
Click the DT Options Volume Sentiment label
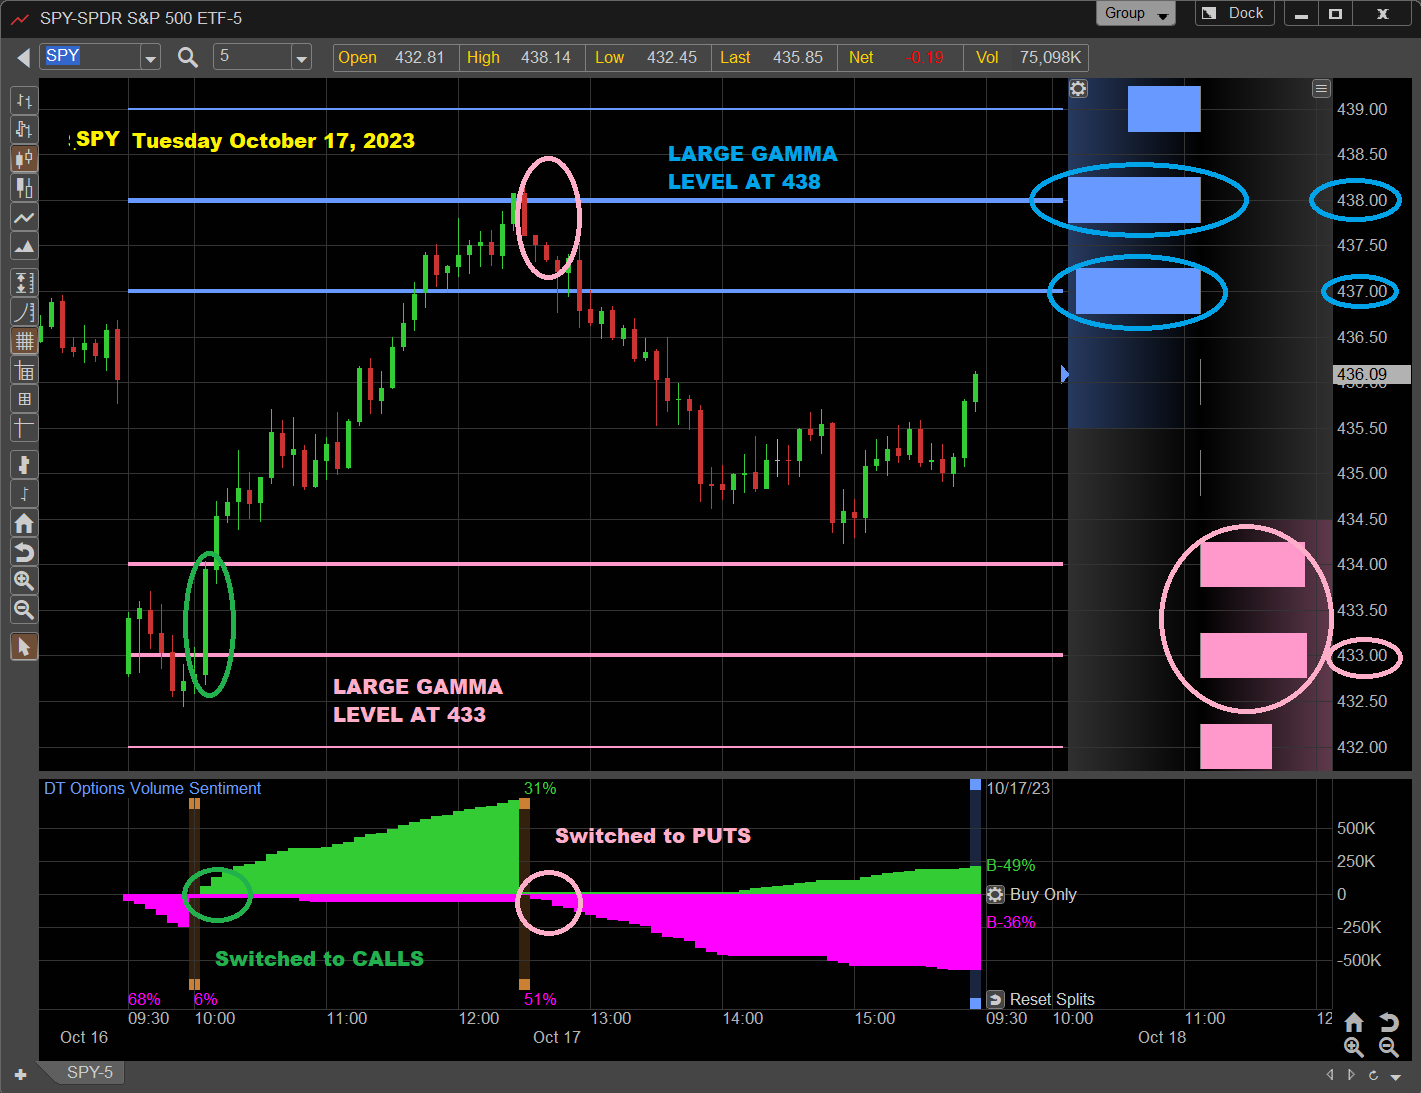coord(152,788)
